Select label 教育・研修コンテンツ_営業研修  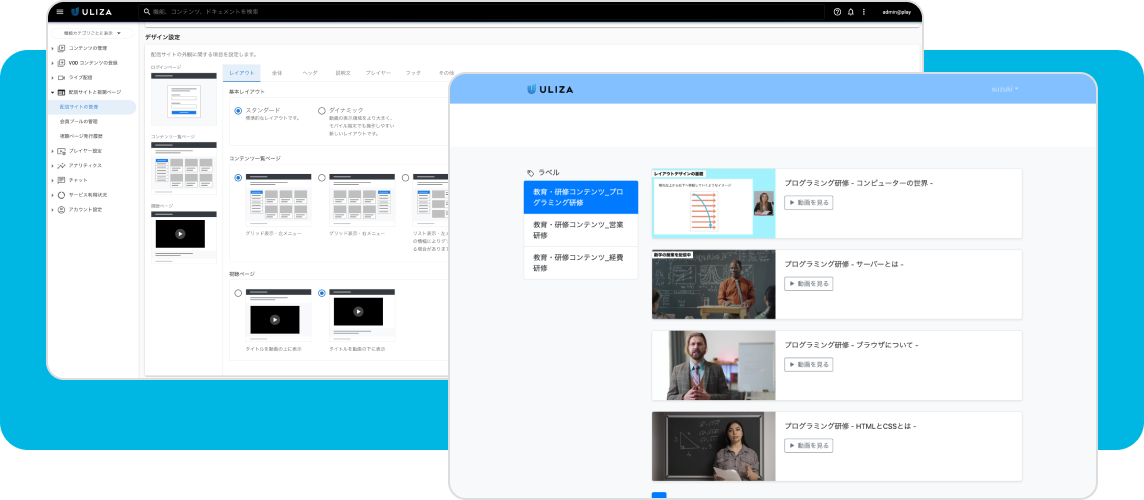(x=581, y=230)
